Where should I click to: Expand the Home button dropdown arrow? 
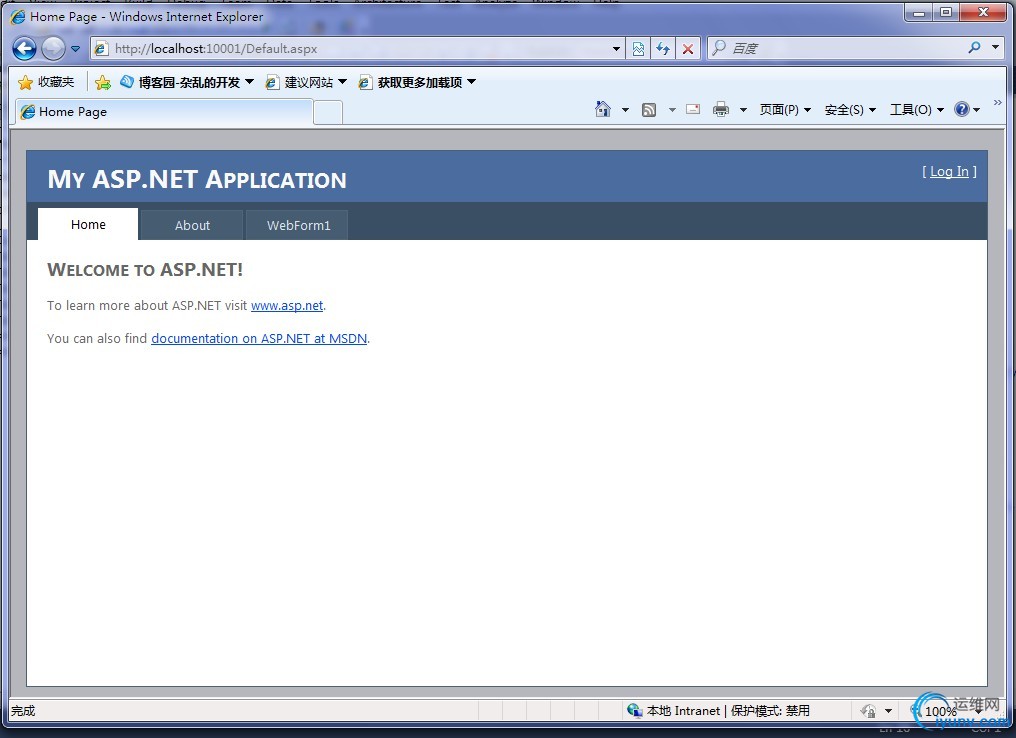[x=625, y=110]
